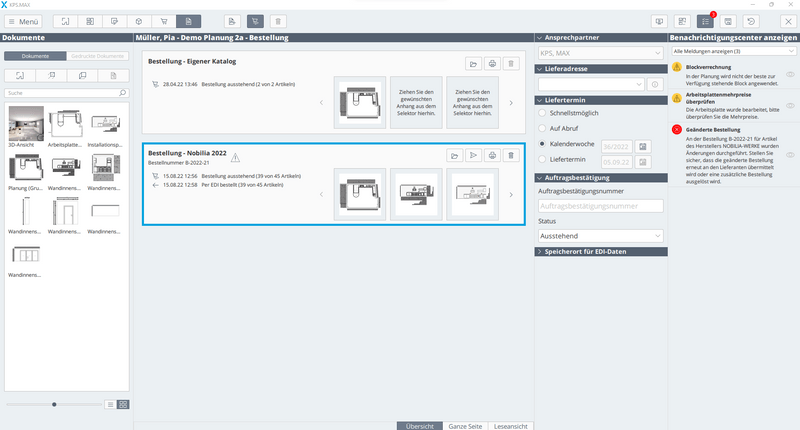This screenshot has height=430, width=800.
Task: Switch to the Ganze Seite view tab
Action: (x=464, y=425)
